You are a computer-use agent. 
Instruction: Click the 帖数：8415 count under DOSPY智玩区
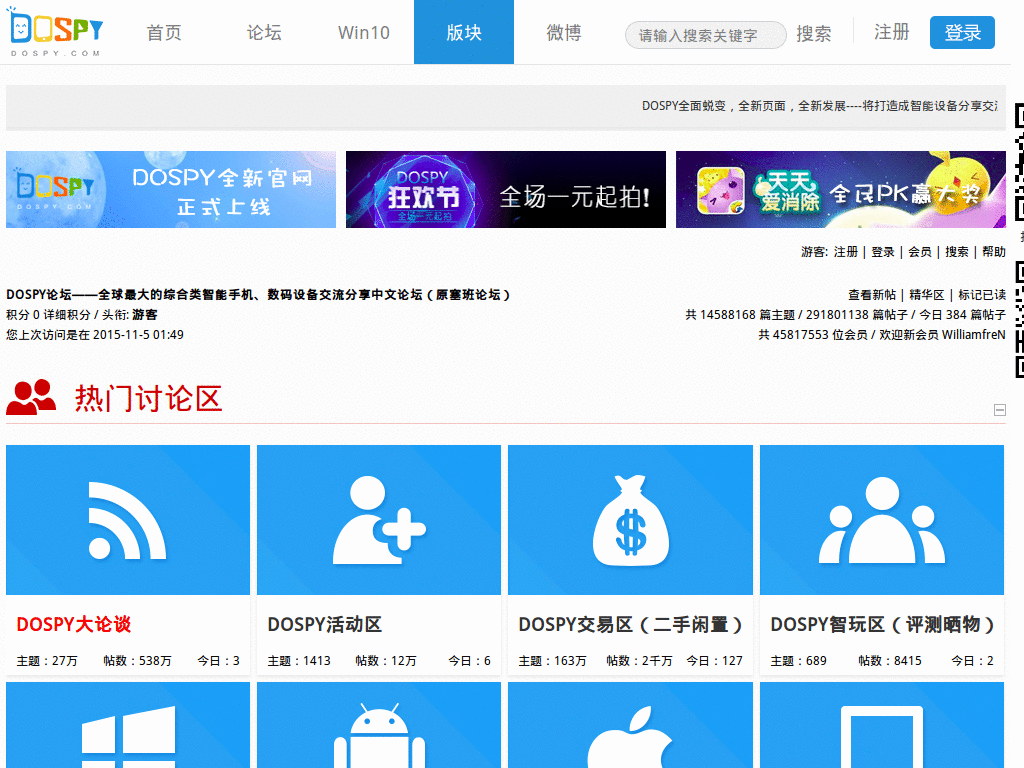(890, 661)
